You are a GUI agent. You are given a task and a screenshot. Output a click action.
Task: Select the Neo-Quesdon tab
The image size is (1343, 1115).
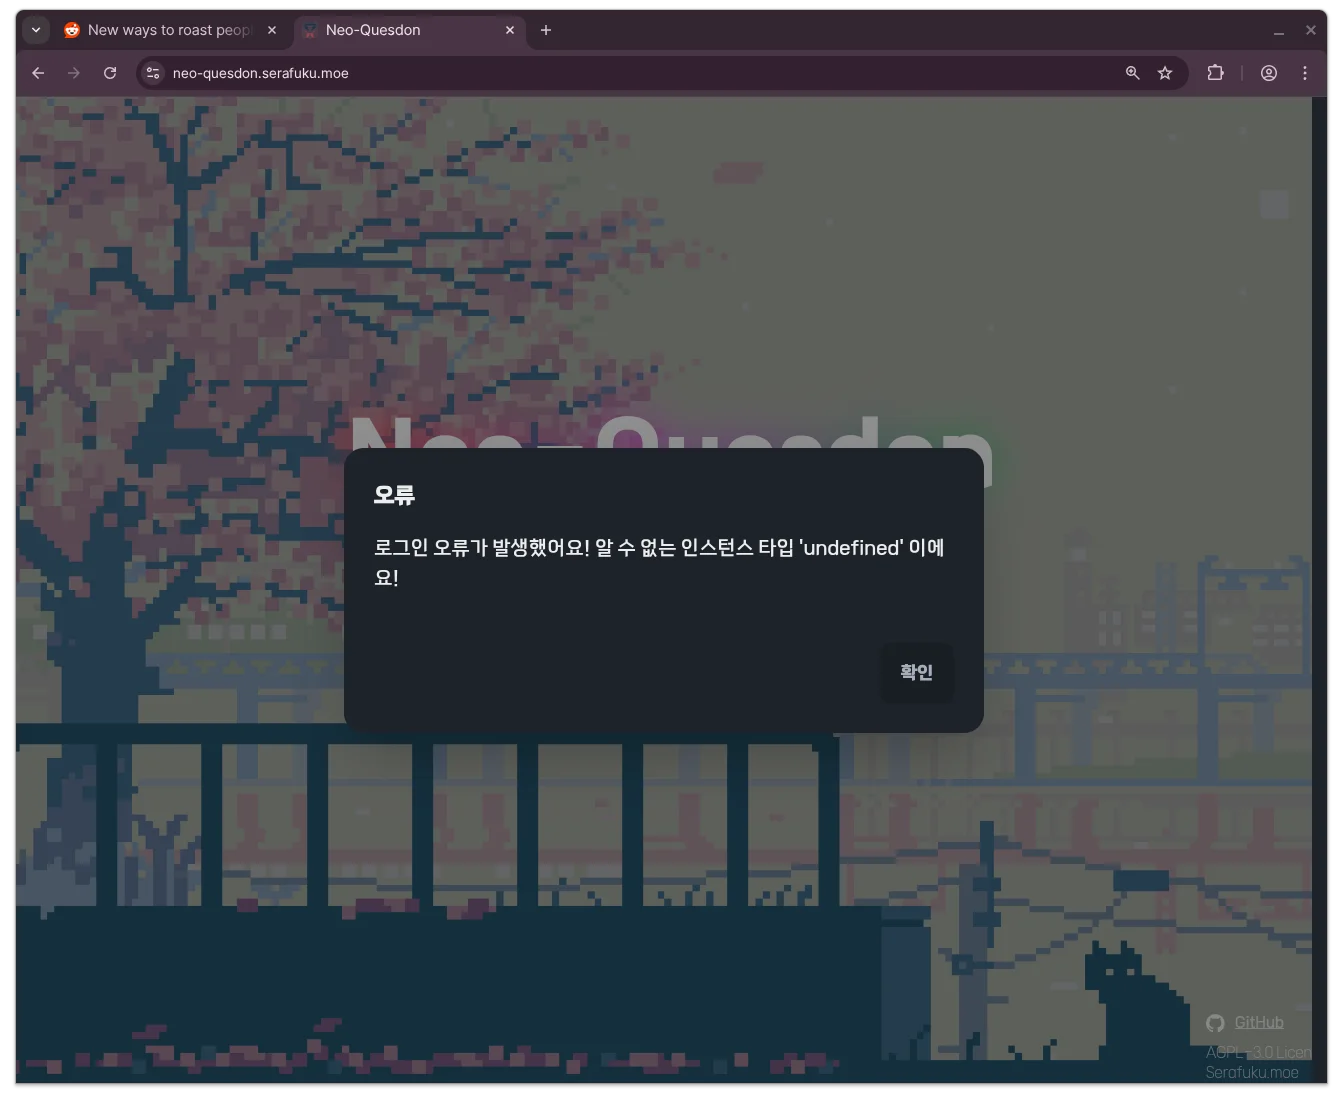400,30
